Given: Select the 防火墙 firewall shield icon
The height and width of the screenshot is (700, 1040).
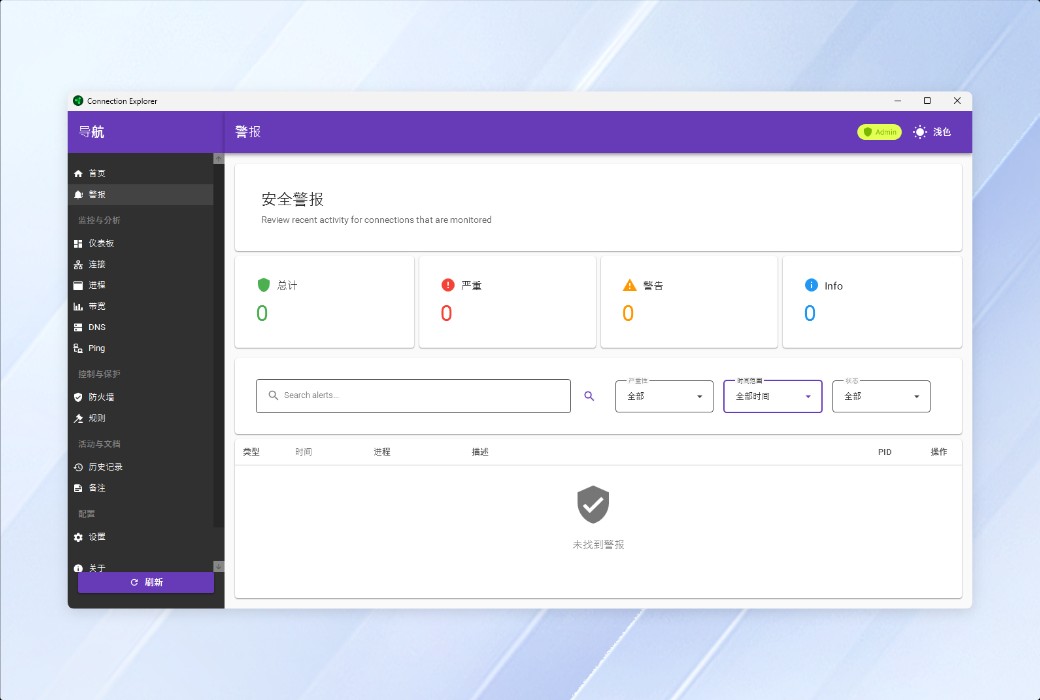Looking at the screenshot, I should click(x=78, y=397).
